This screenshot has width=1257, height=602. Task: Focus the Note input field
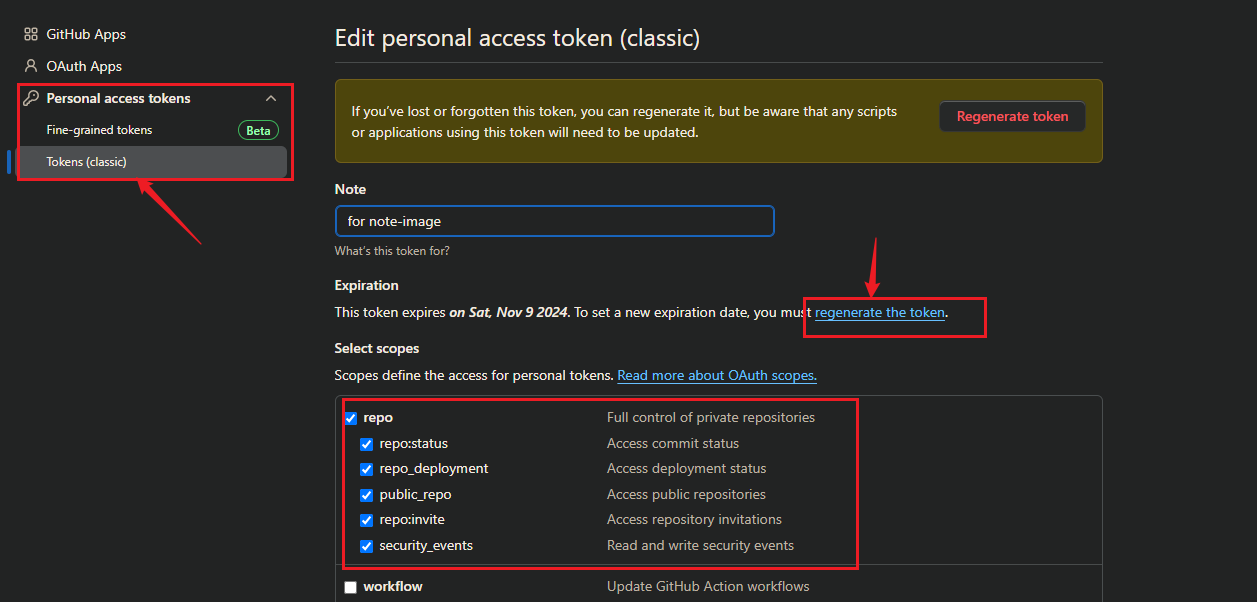pyautogui.click(x=554, y=221)
